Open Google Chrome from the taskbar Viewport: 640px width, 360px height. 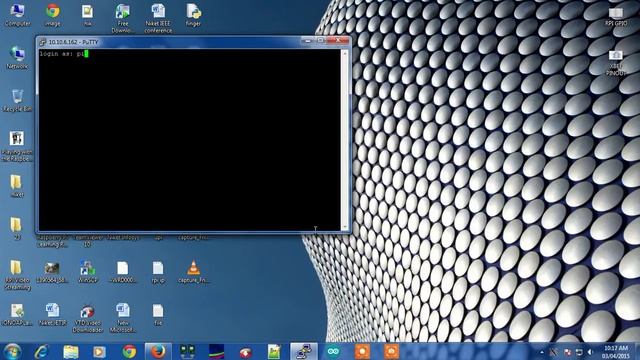pos(129,352)
